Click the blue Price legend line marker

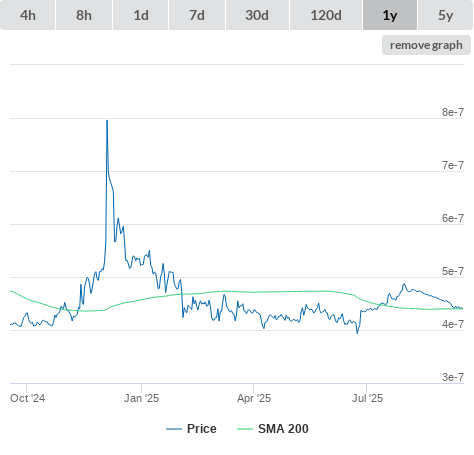click(x=174, y=429)
